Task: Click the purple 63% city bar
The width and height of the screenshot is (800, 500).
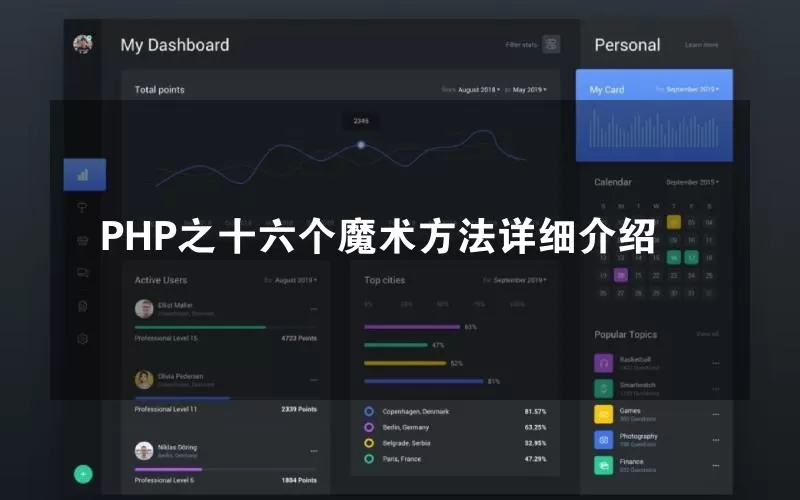Action: click(412, 327)
